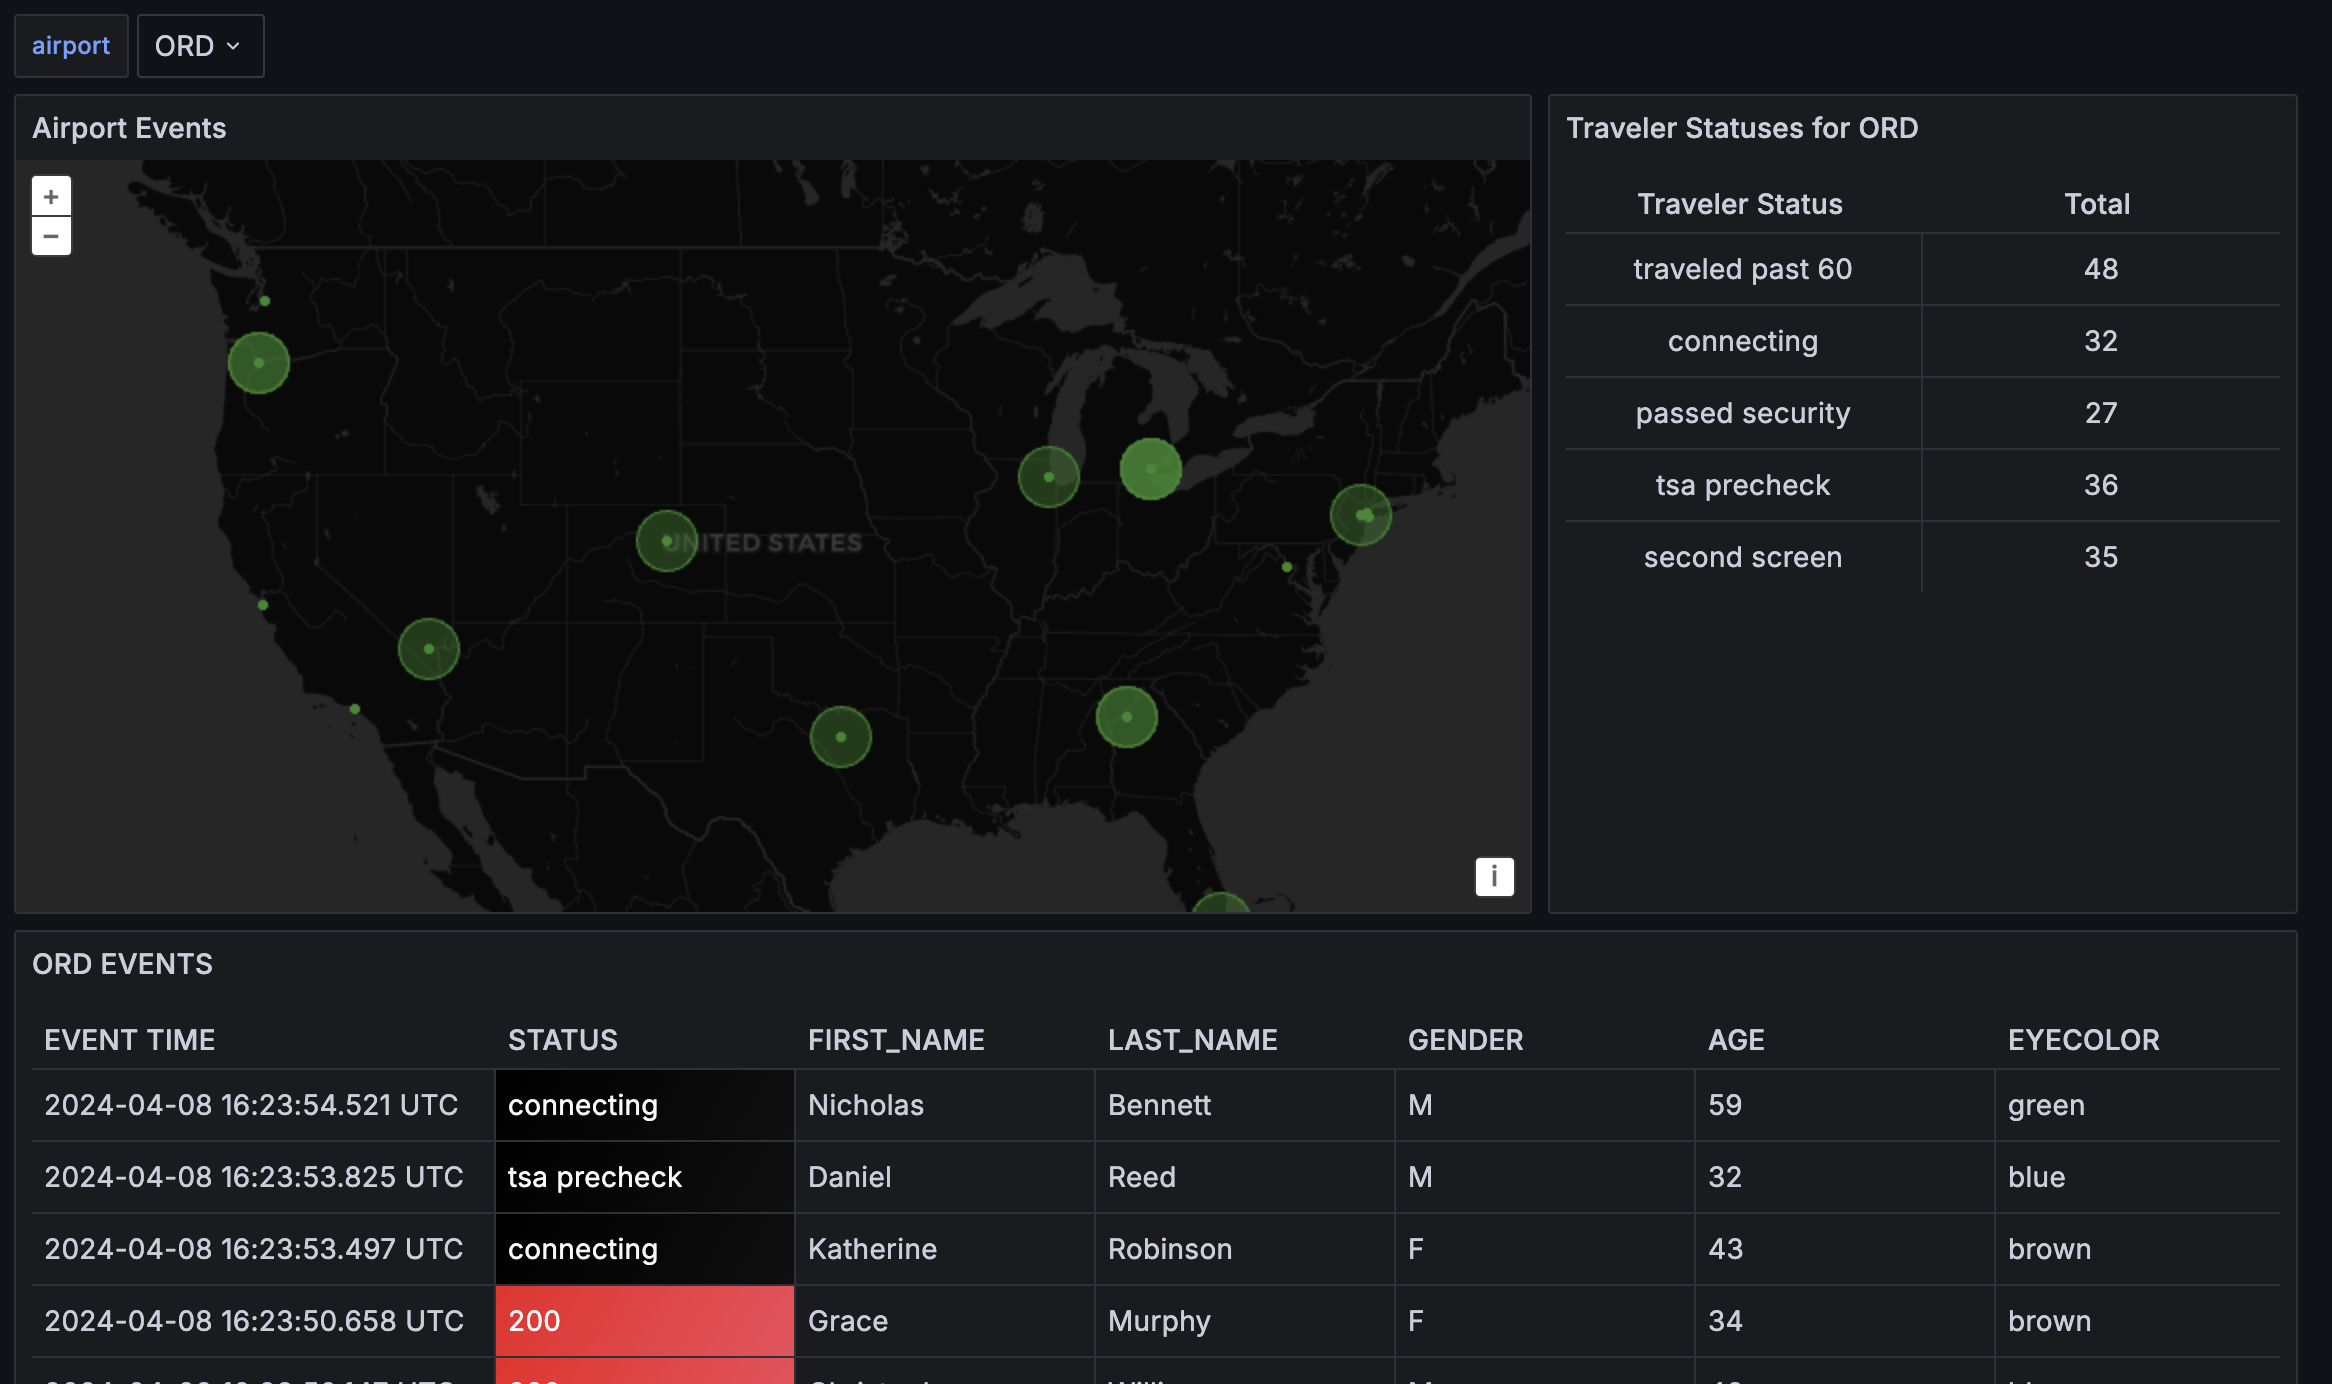
Task: Open map attribution info button
Action: point(1494,876)
